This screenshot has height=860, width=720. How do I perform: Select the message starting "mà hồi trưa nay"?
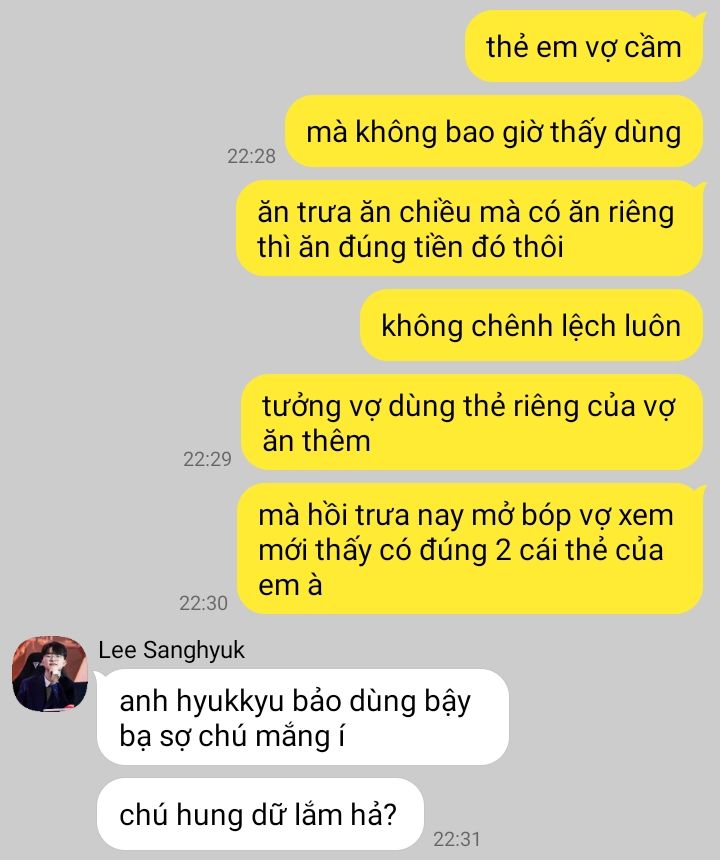coord(470,549)
